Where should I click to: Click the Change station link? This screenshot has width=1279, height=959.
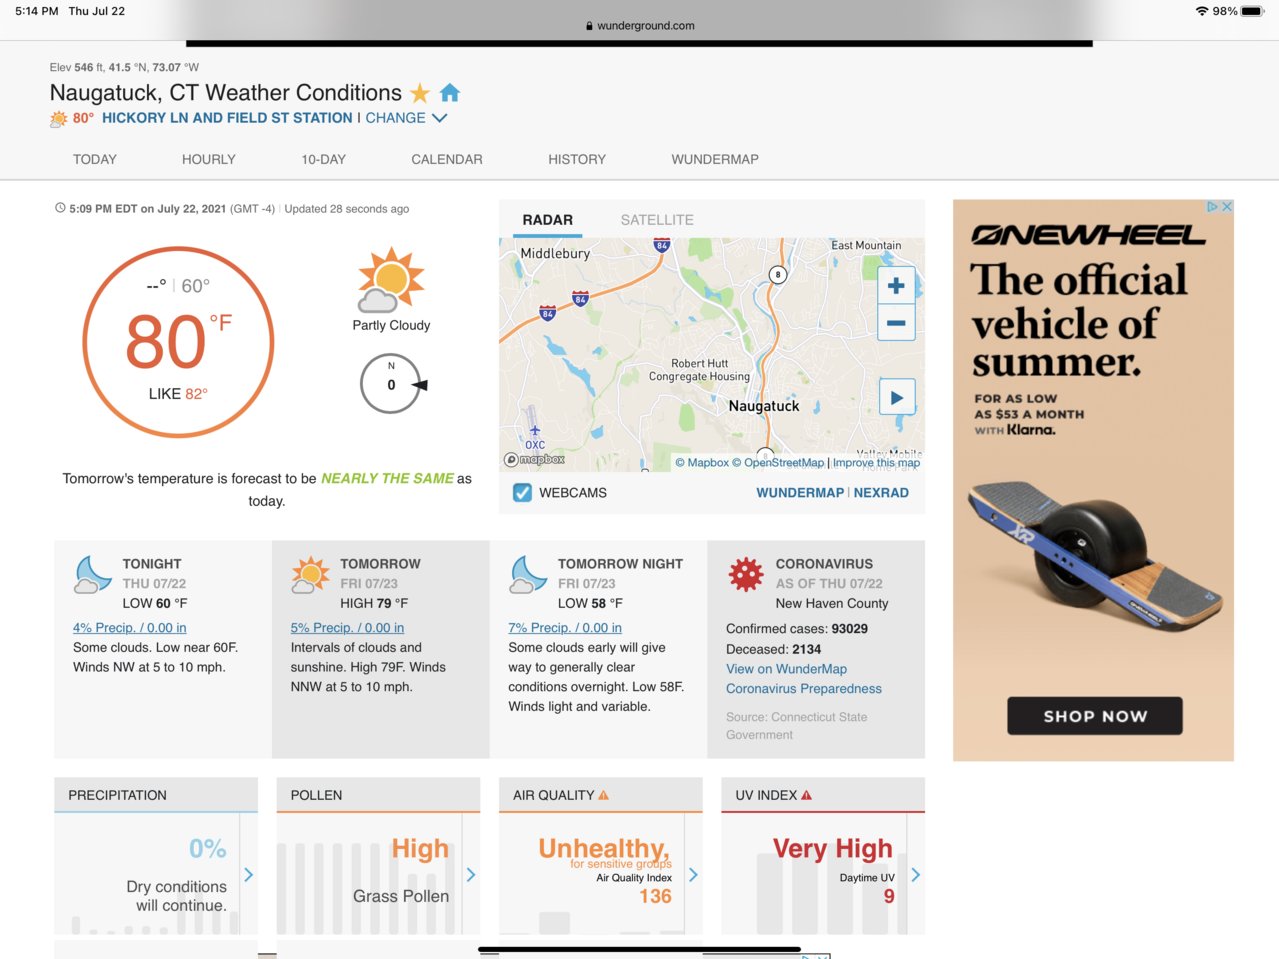(x=395, y=118)
